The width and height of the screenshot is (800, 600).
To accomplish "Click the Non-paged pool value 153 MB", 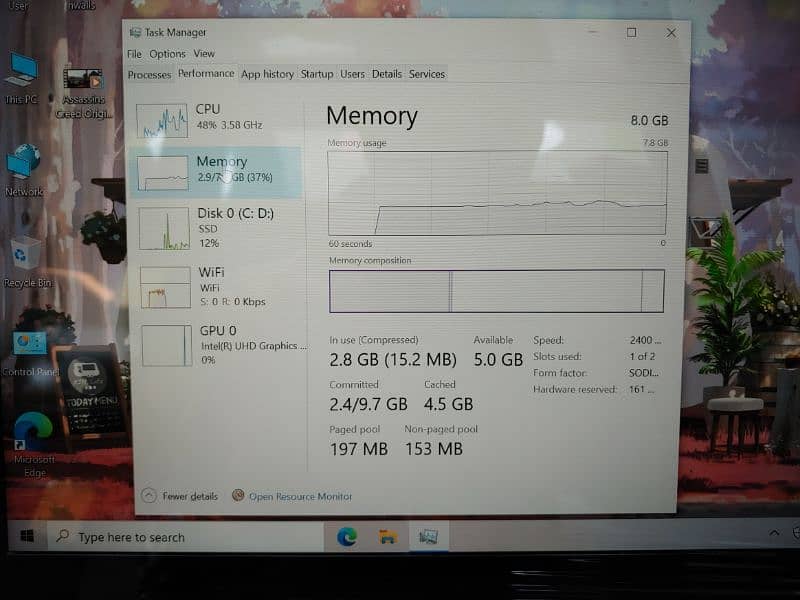I will [434, 449].
